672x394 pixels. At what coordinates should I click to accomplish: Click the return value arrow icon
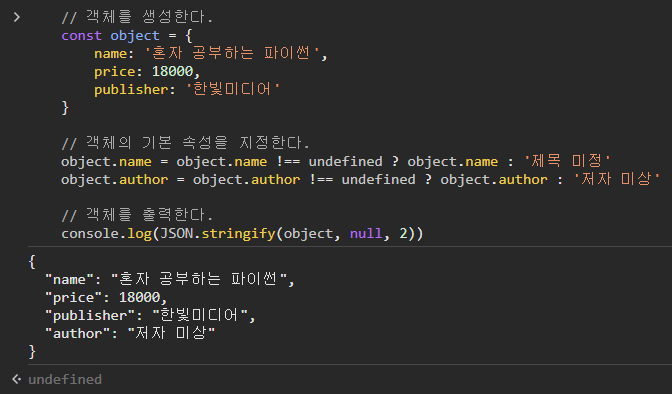tap(17, 379)
